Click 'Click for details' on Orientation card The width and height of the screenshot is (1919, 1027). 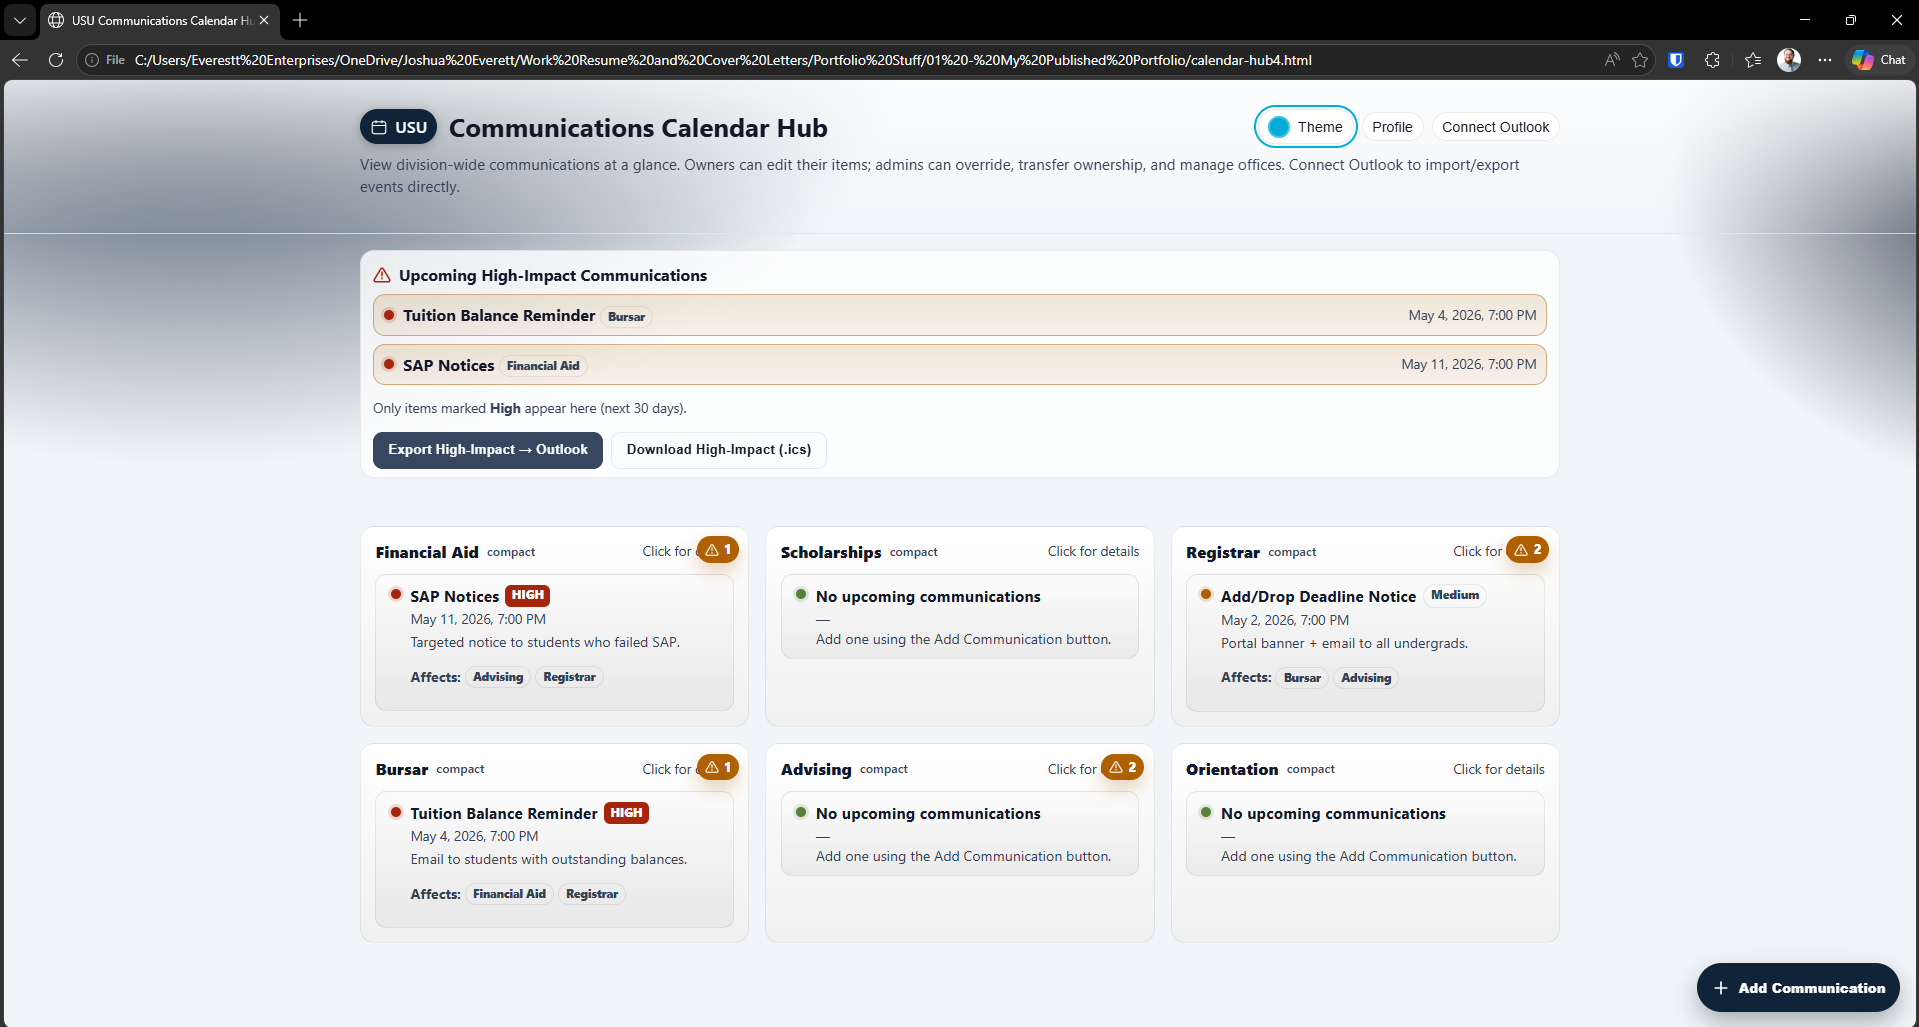1498,769
